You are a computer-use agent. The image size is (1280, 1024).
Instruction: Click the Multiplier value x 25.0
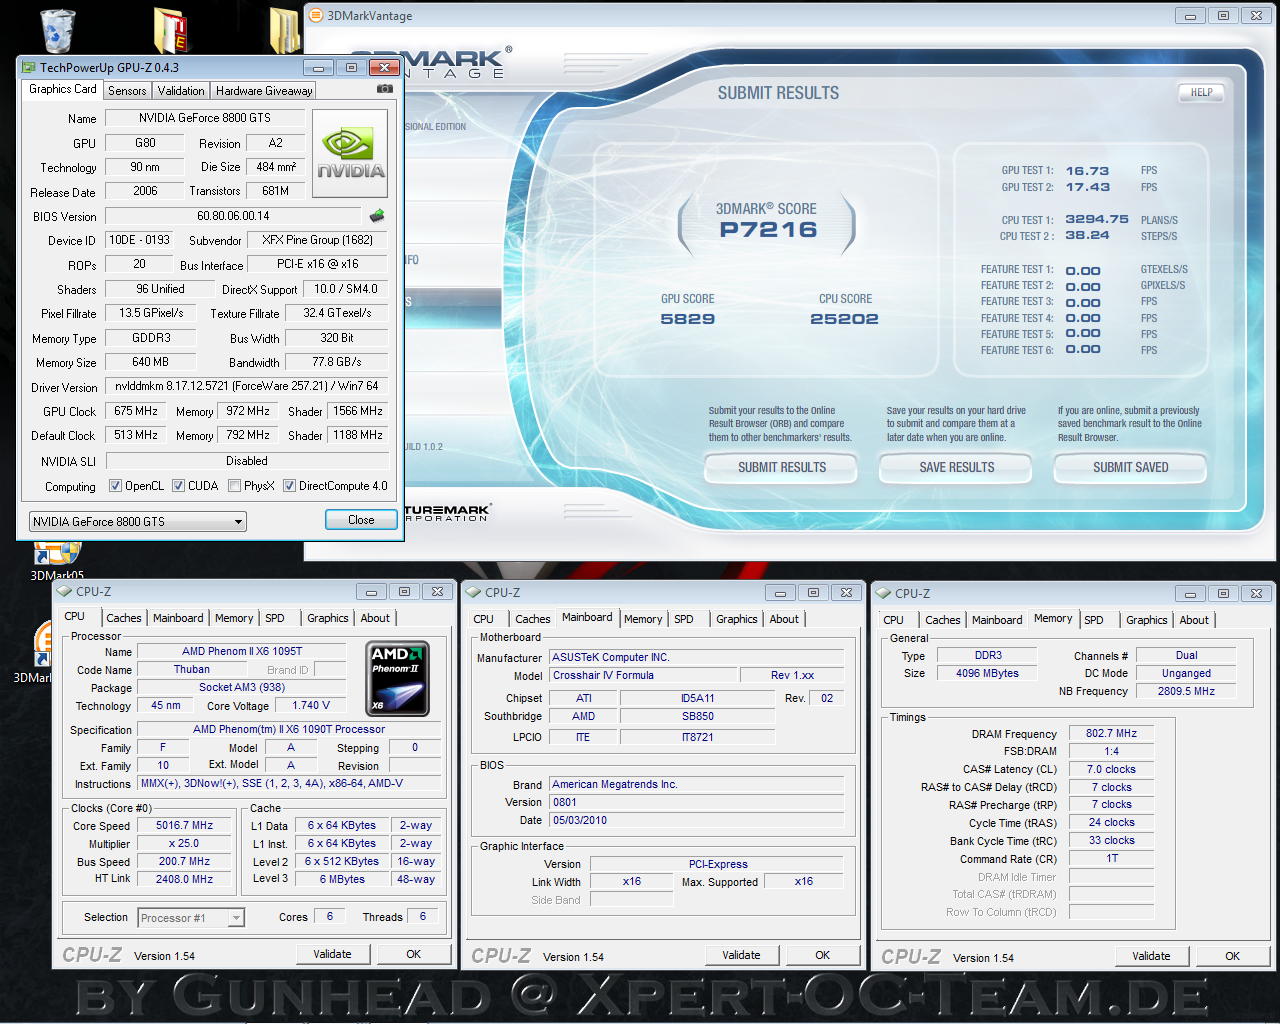pyautogui.click(x=184, y=844)
